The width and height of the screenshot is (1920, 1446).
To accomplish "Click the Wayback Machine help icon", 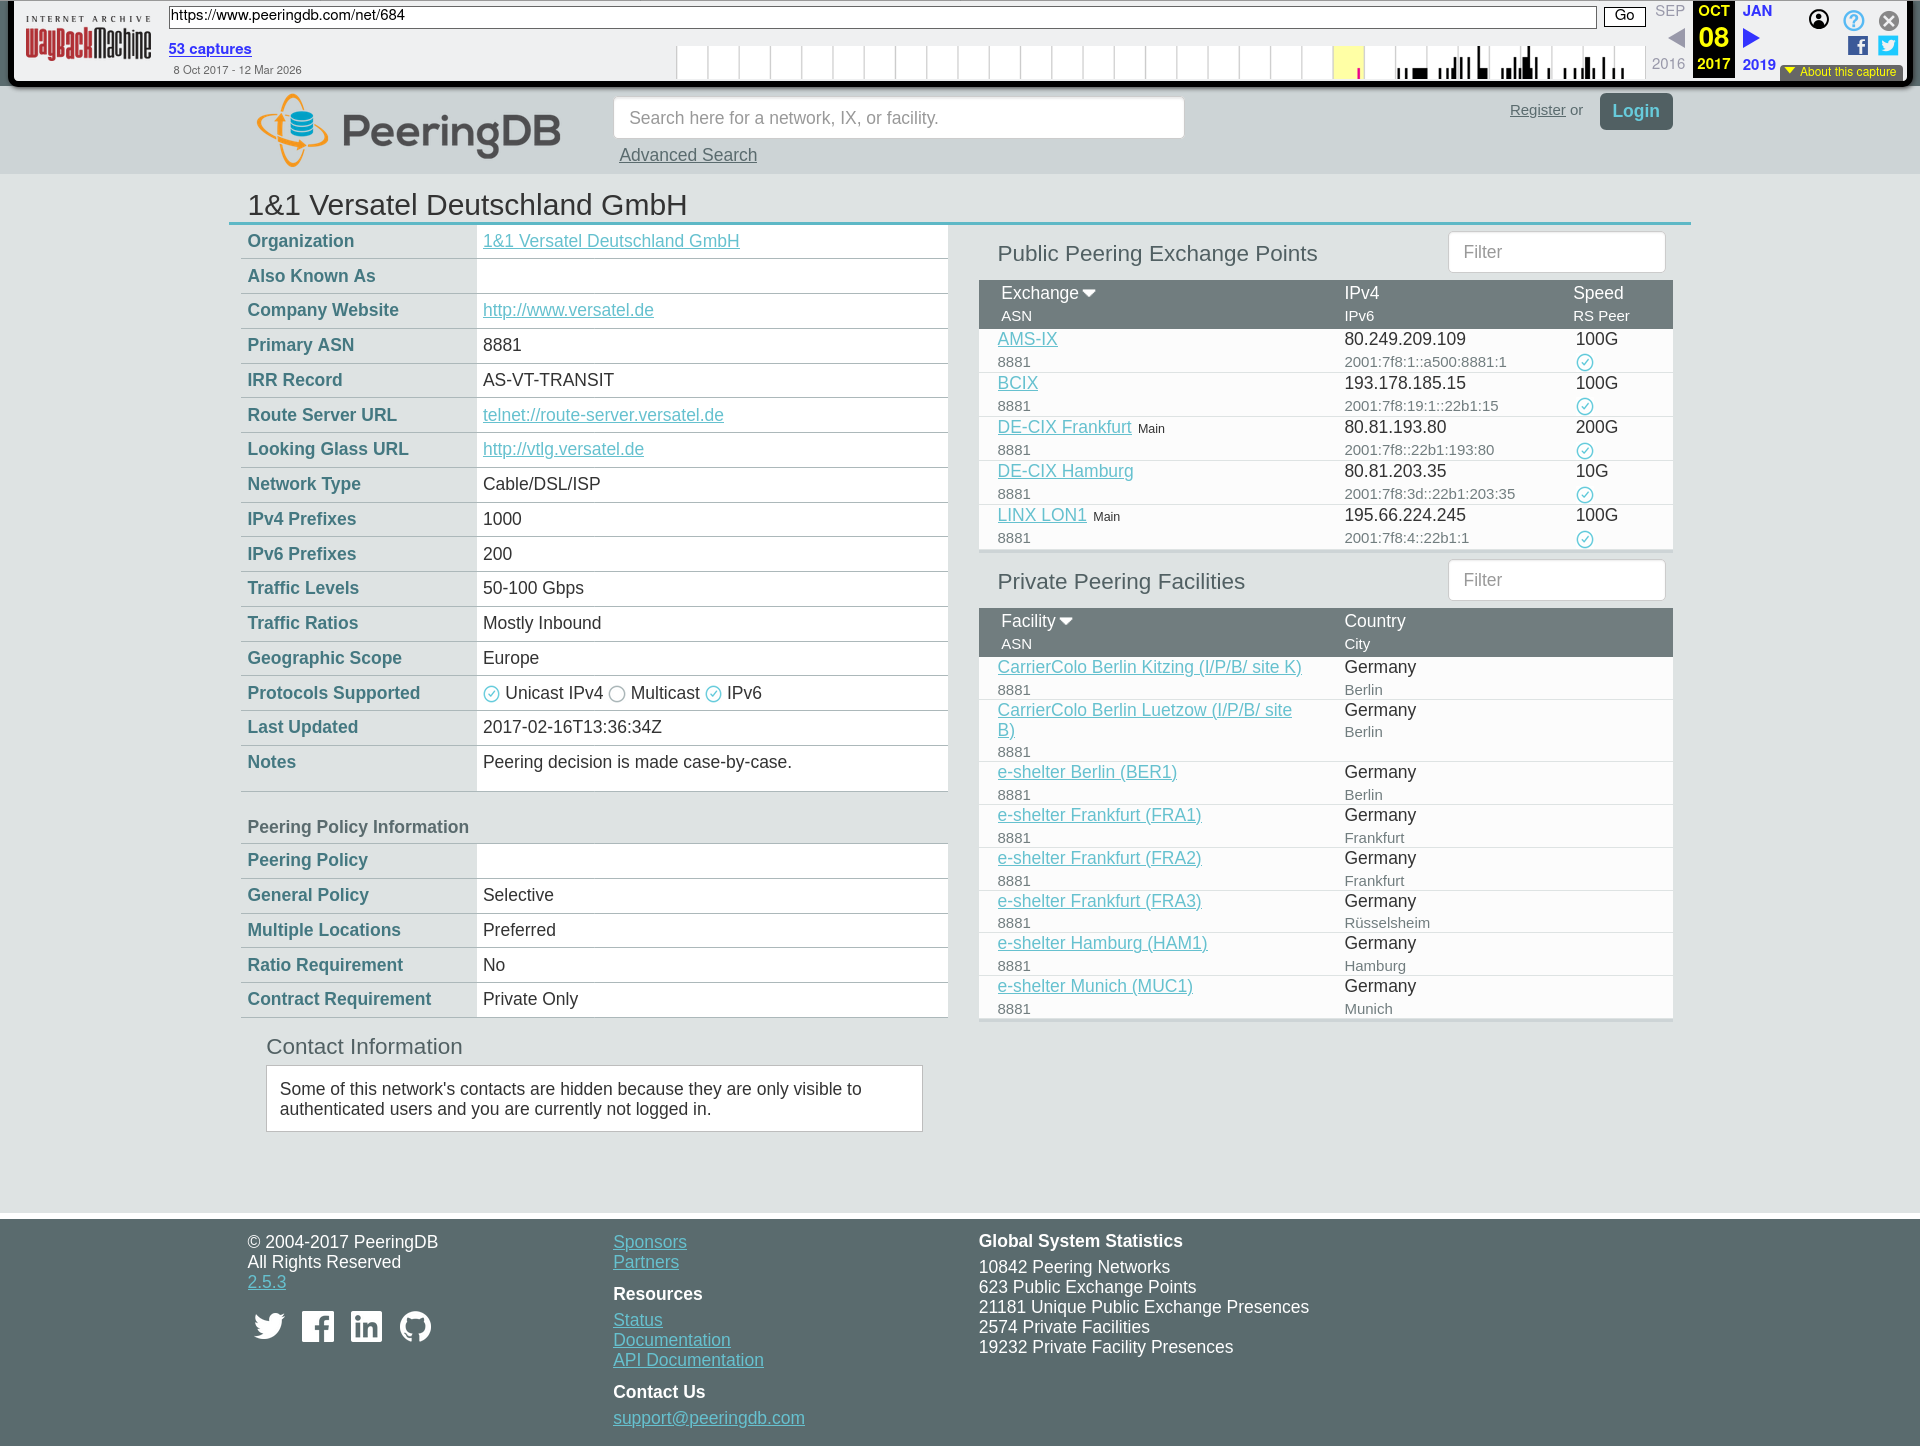I will (x=1854, y=20).
